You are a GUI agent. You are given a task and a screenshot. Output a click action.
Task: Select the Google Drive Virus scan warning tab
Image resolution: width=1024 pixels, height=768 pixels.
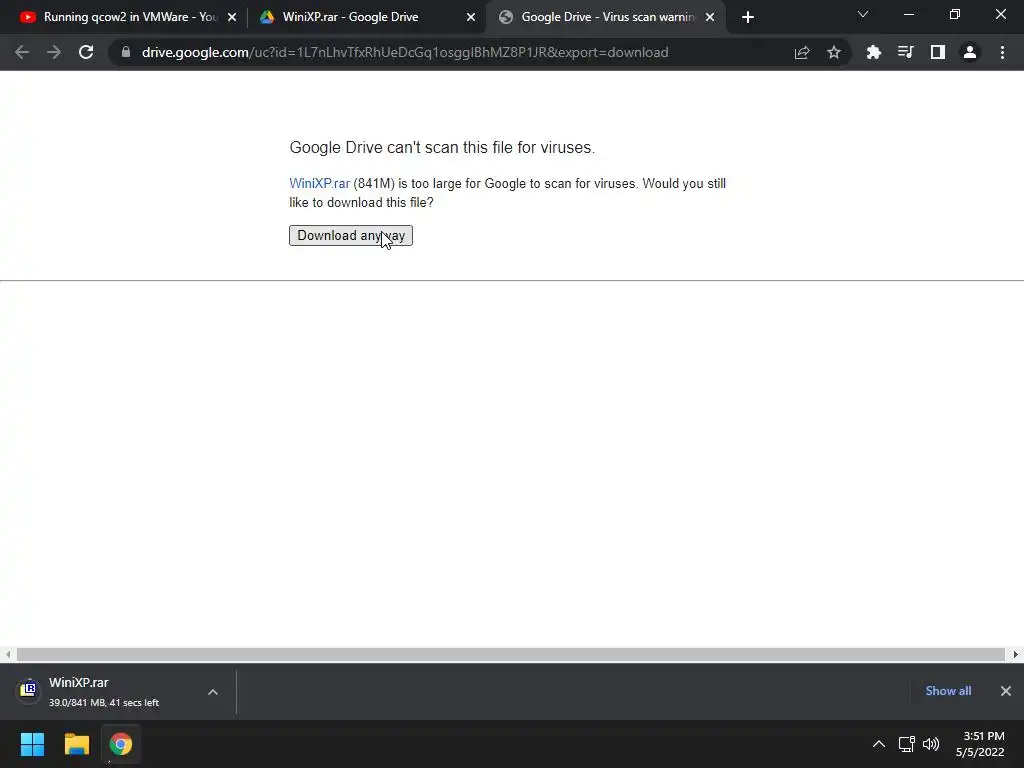605,17
